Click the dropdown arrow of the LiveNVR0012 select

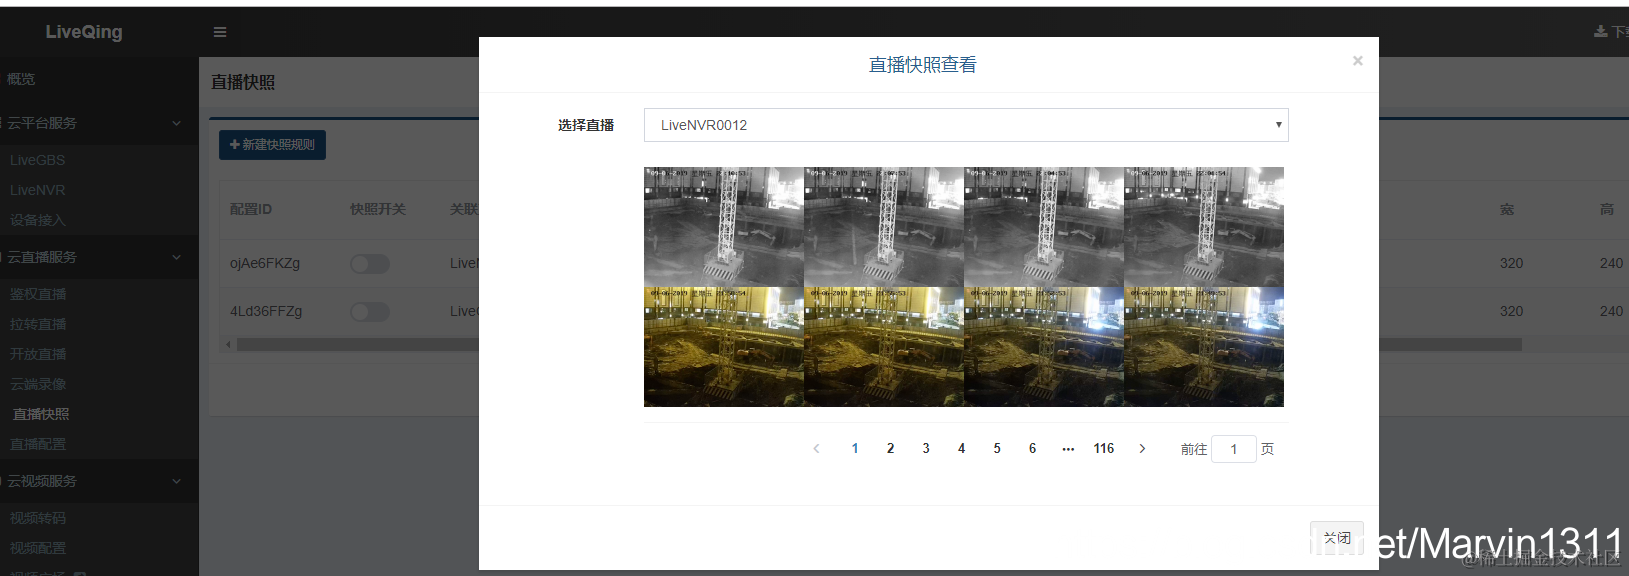tap(1278, 125)
